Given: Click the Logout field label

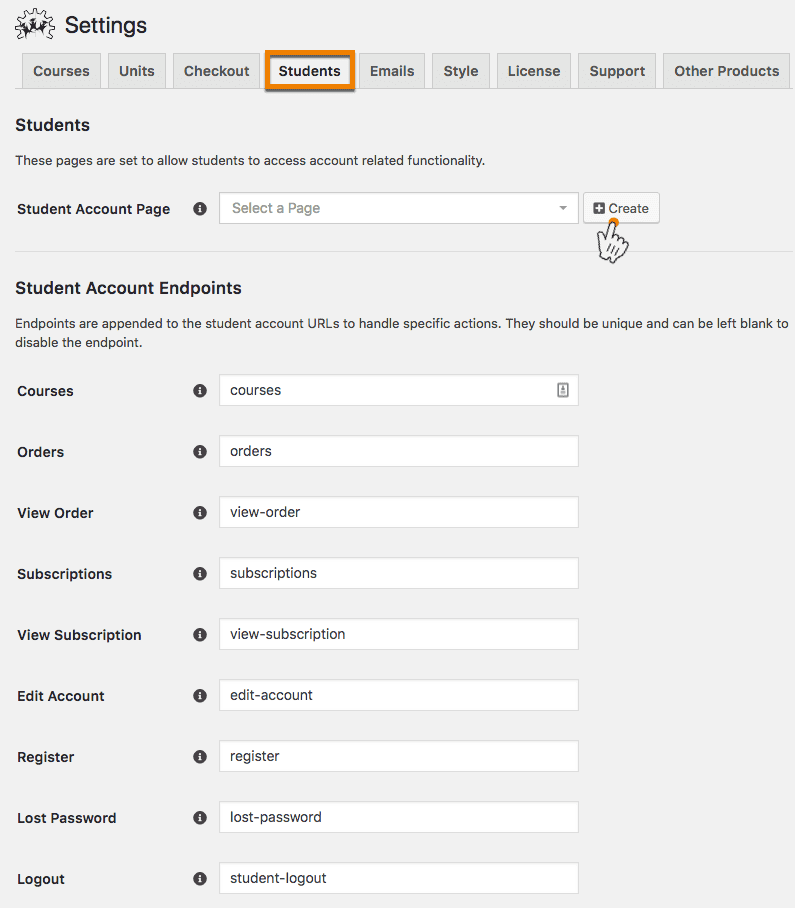Looking at the screenshot, I should [x=41, y=879].
